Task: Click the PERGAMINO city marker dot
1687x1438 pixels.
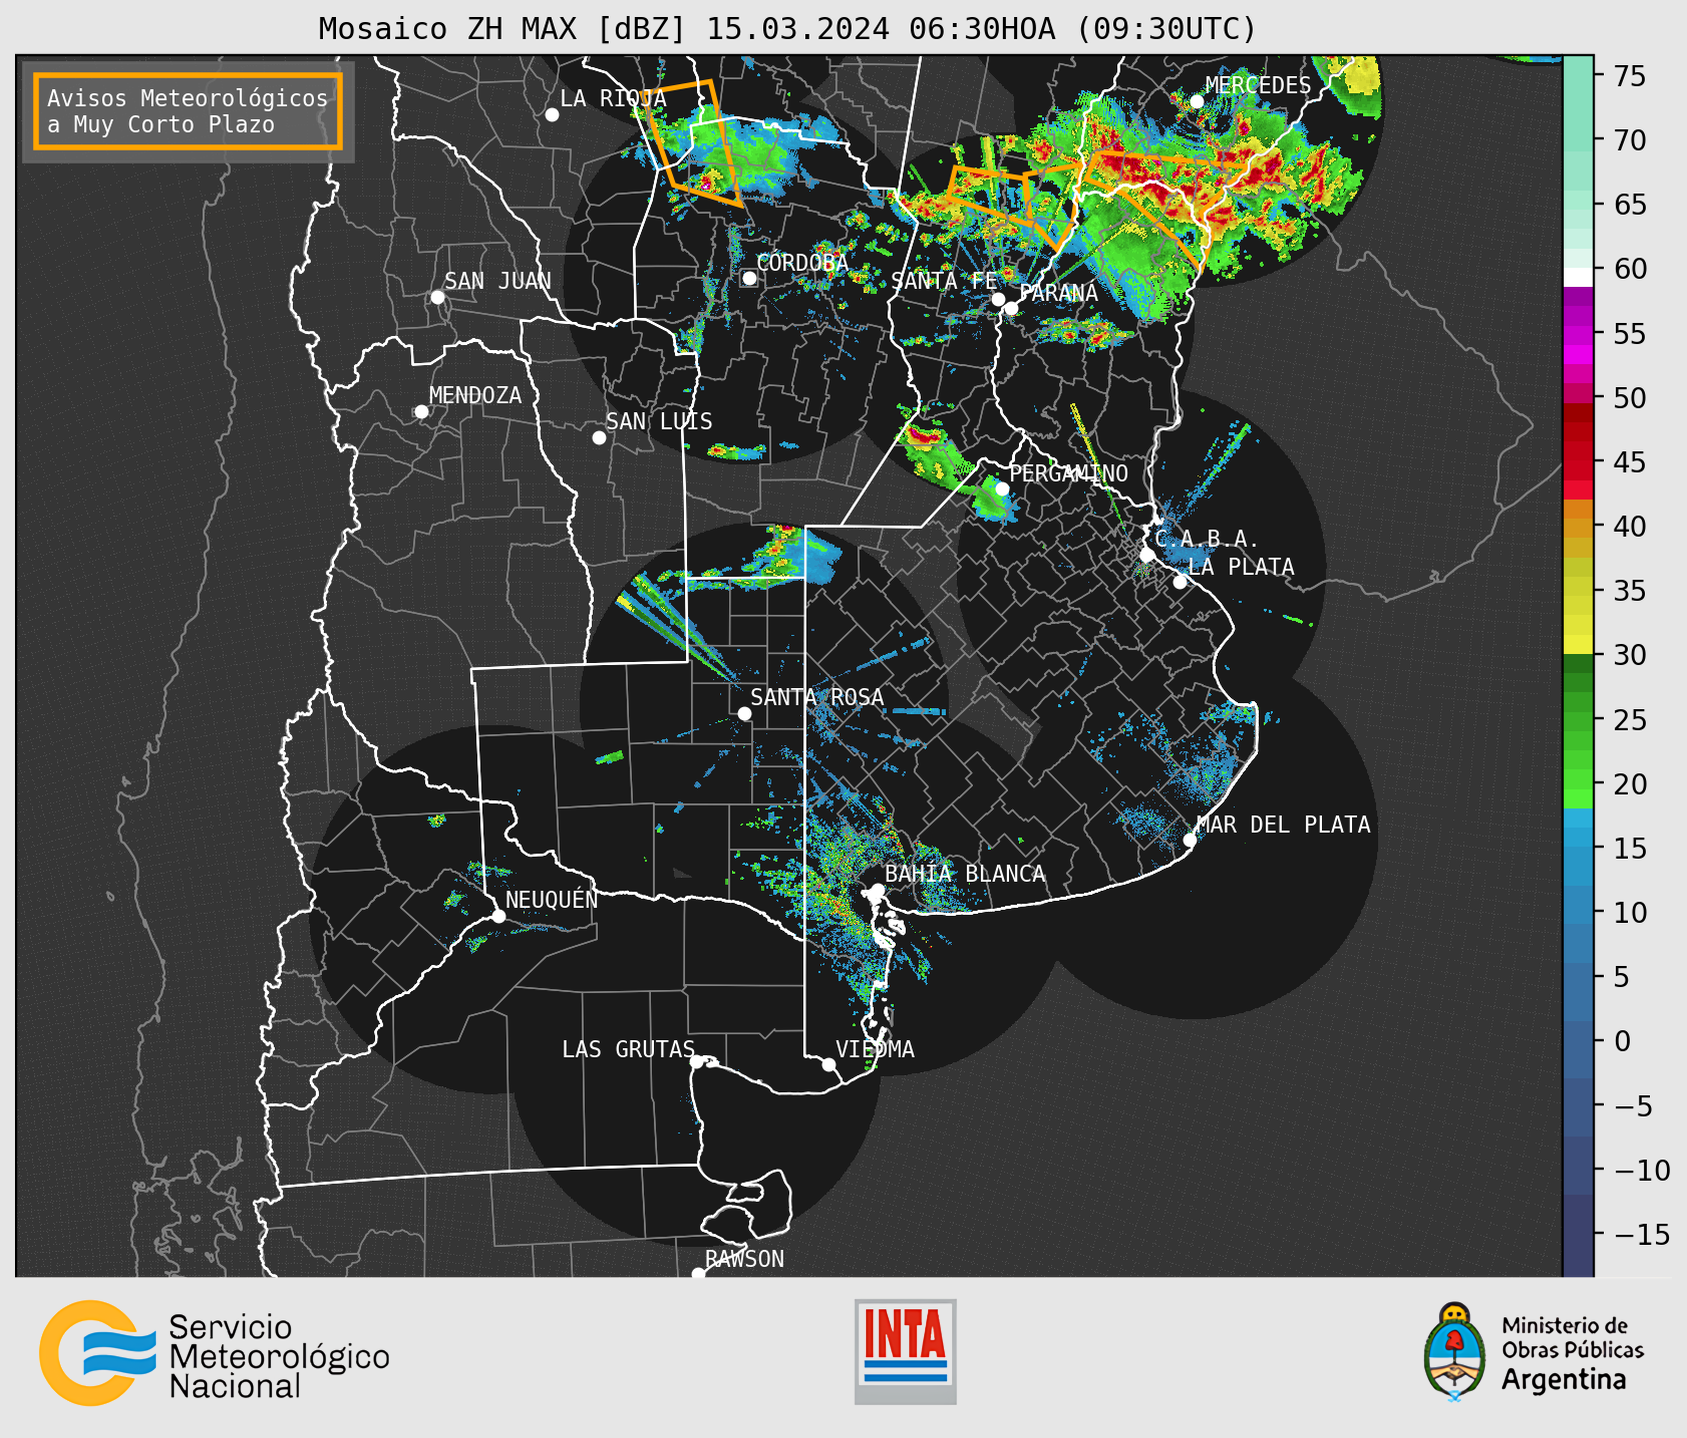Action: (1002, 489)
